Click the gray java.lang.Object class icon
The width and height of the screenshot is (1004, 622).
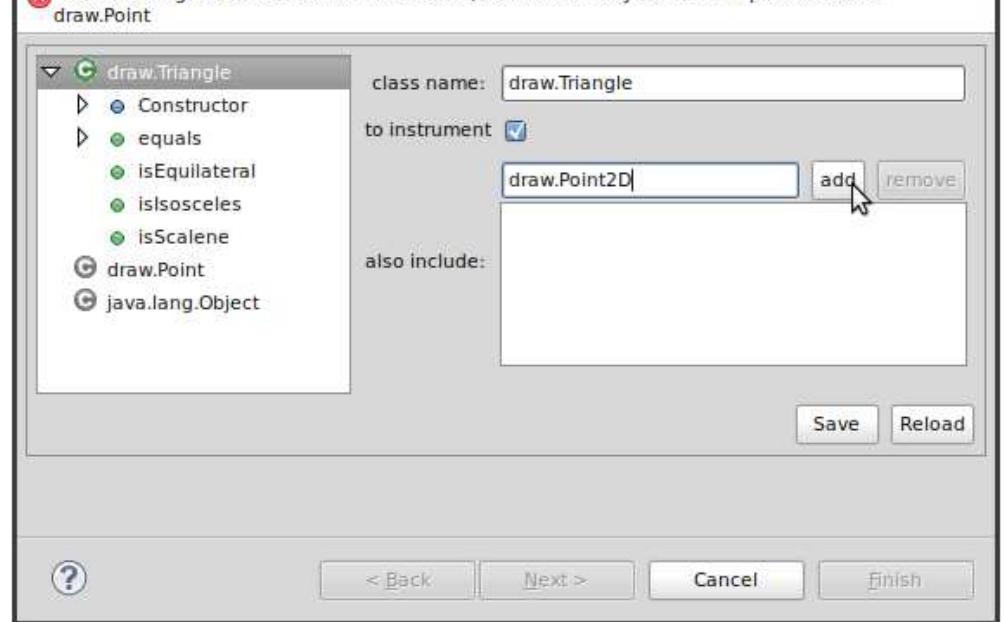(x=85, y=300)
